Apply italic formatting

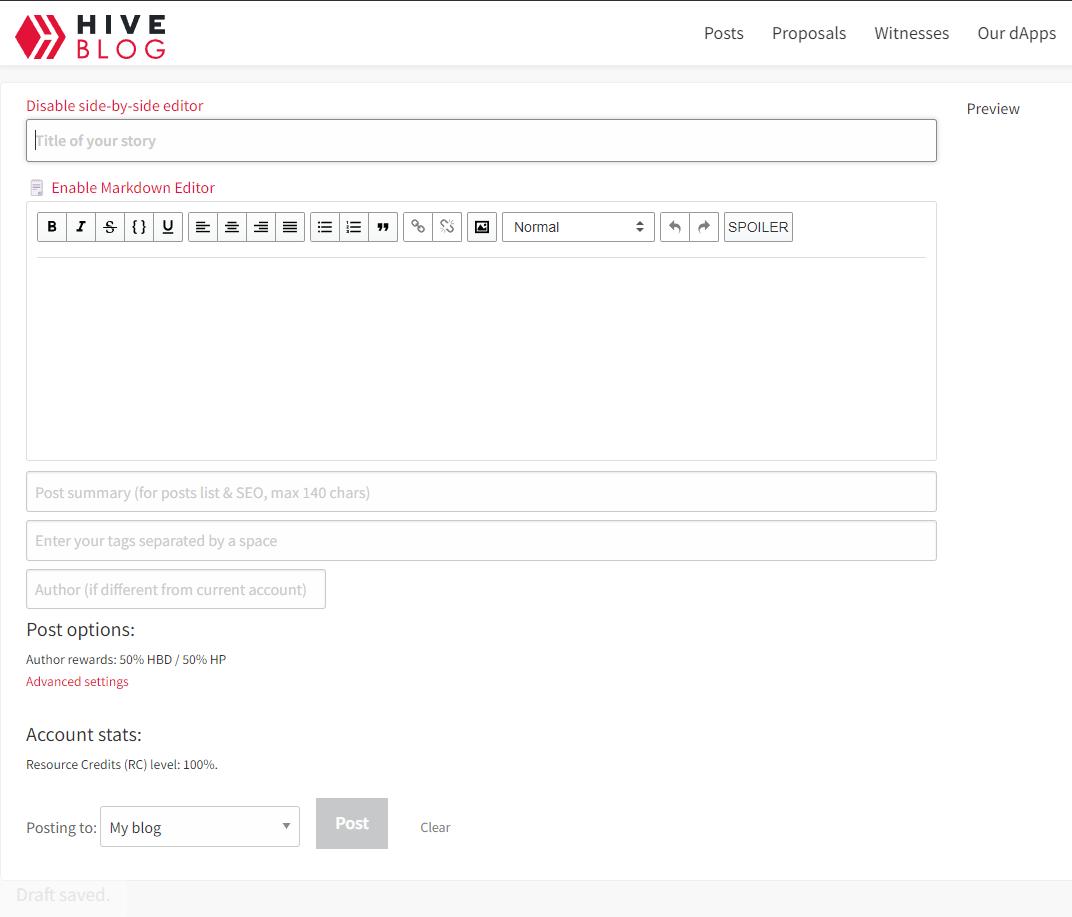click(81, 227)
